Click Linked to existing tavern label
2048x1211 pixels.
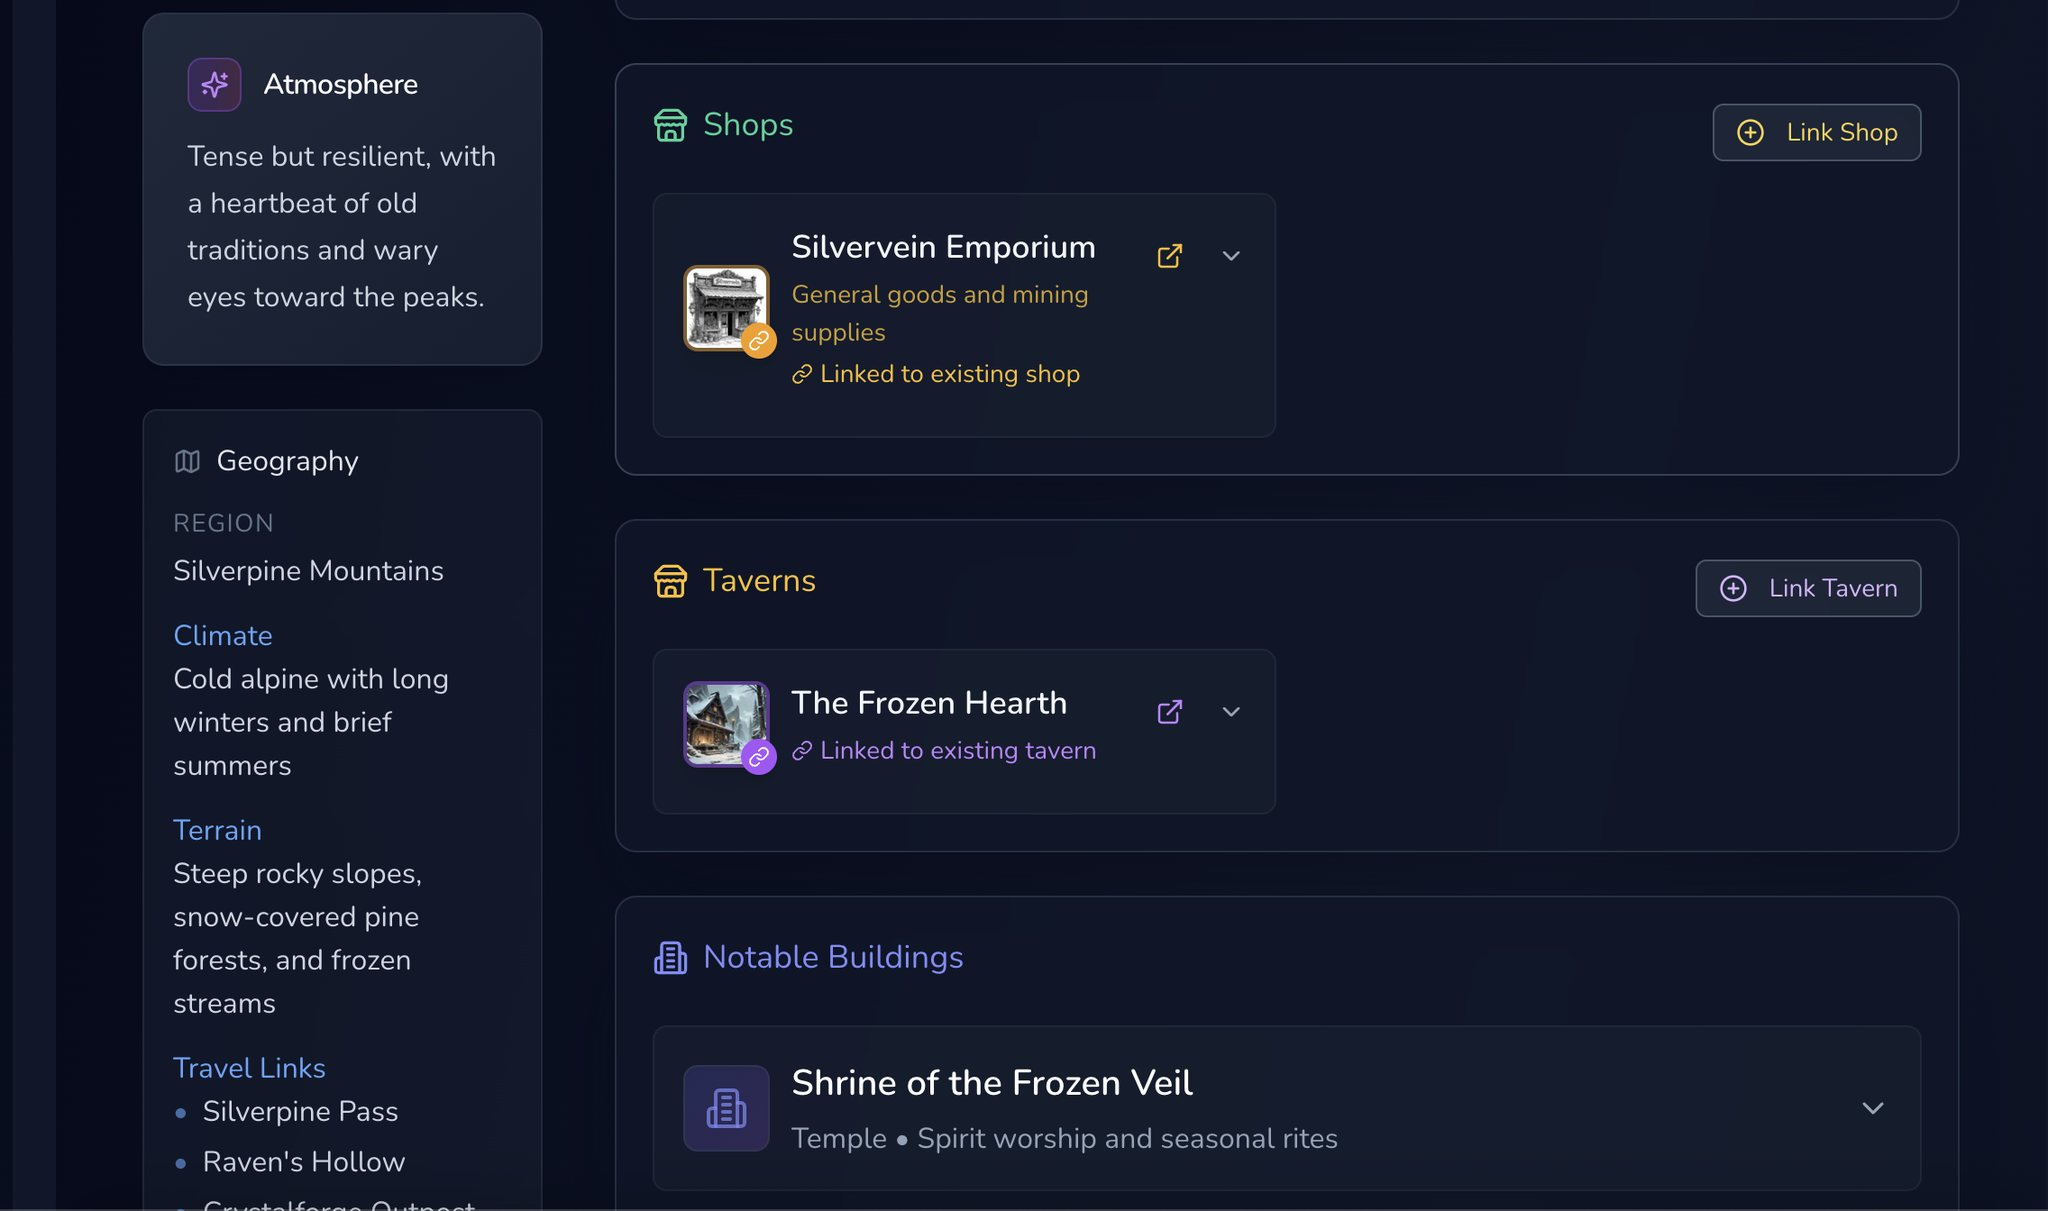click(x=944, y=751)
